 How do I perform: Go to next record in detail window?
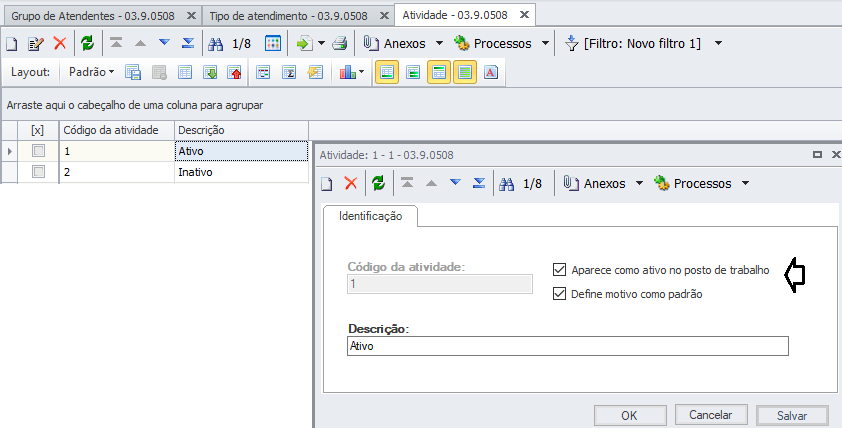(455, 183)
